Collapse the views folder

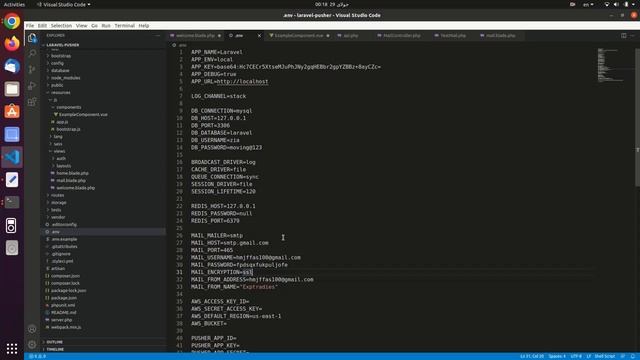tap(59, 151)
